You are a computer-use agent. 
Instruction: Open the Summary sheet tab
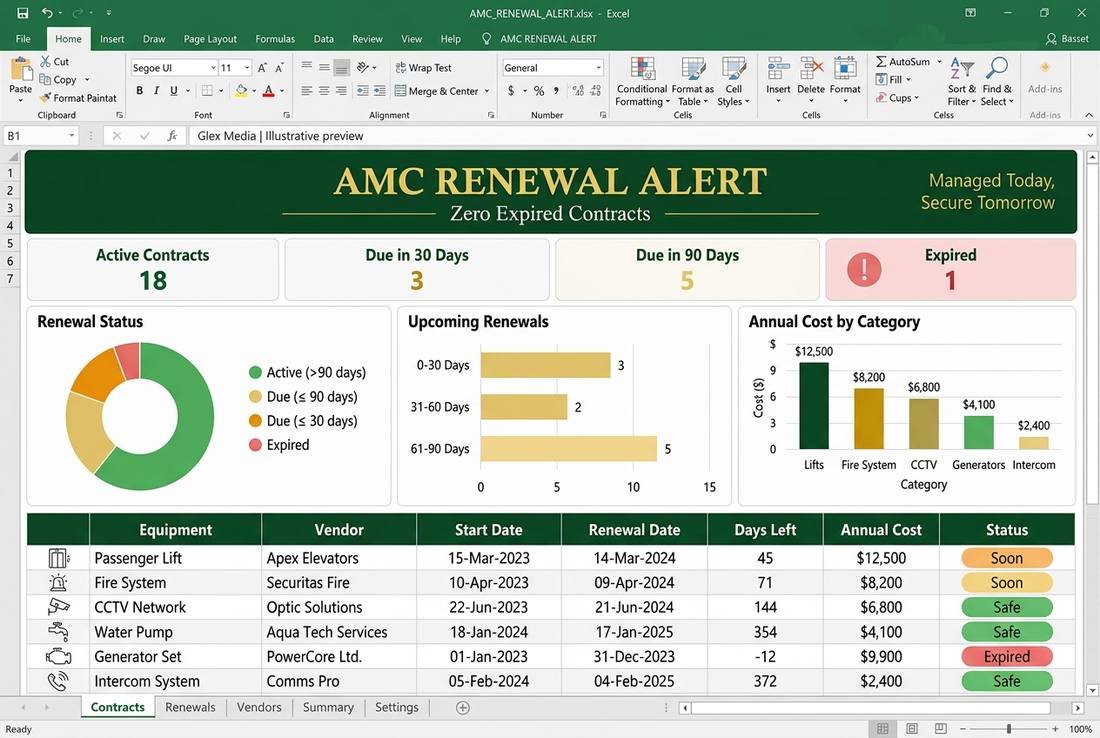tap(328, 708)
